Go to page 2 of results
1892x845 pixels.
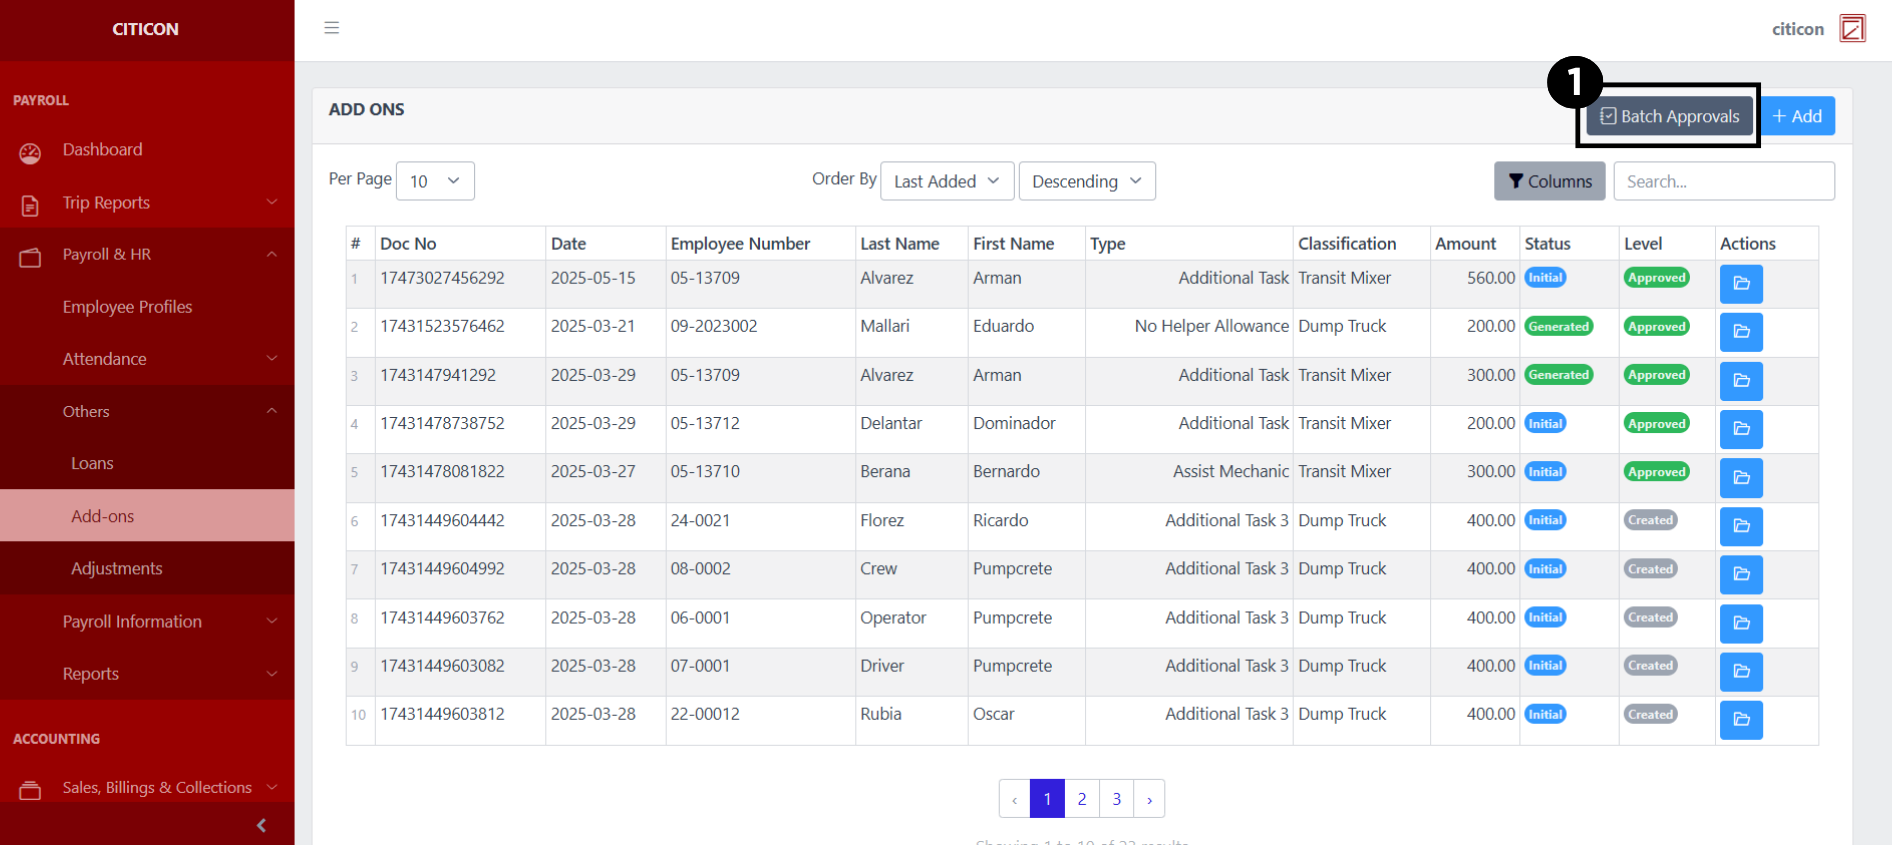pos(1082,799)
